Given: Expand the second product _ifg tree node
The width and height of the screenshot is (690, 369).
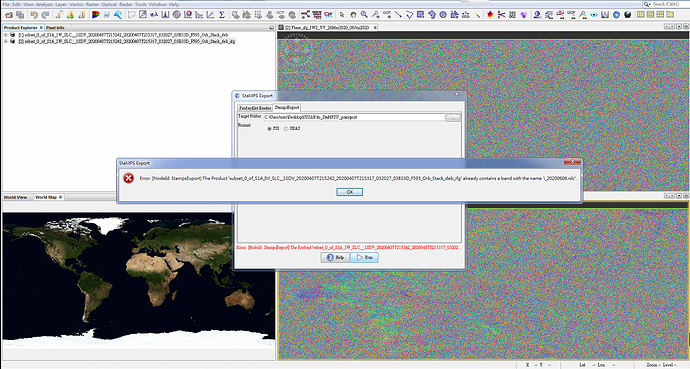Looking at the screenshot, I should pos(6,41).
